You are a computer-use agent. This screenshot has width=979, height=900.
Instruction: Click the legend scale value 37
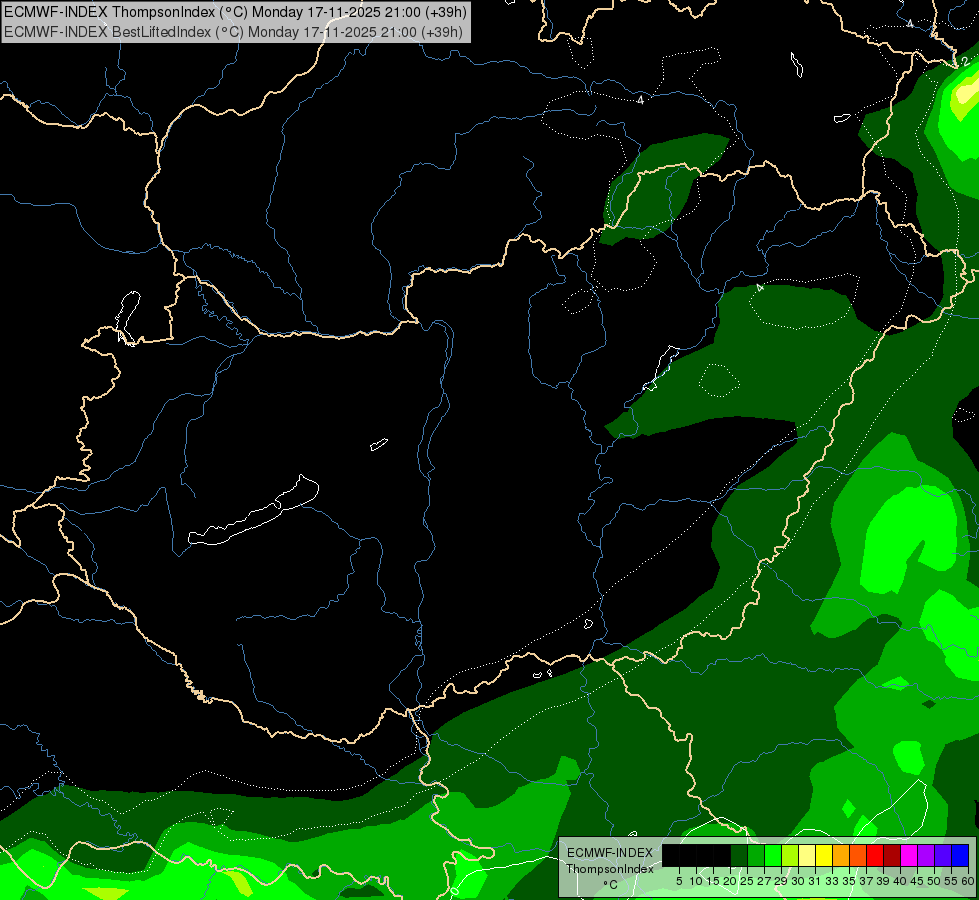pyautogui.click(x=866, y=881)
